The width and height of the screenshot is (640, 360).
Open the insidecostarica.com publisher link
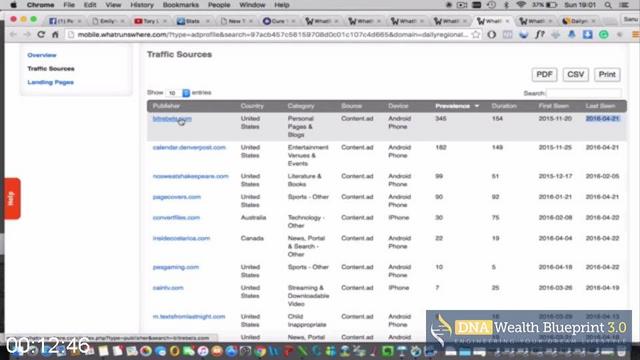181,238
